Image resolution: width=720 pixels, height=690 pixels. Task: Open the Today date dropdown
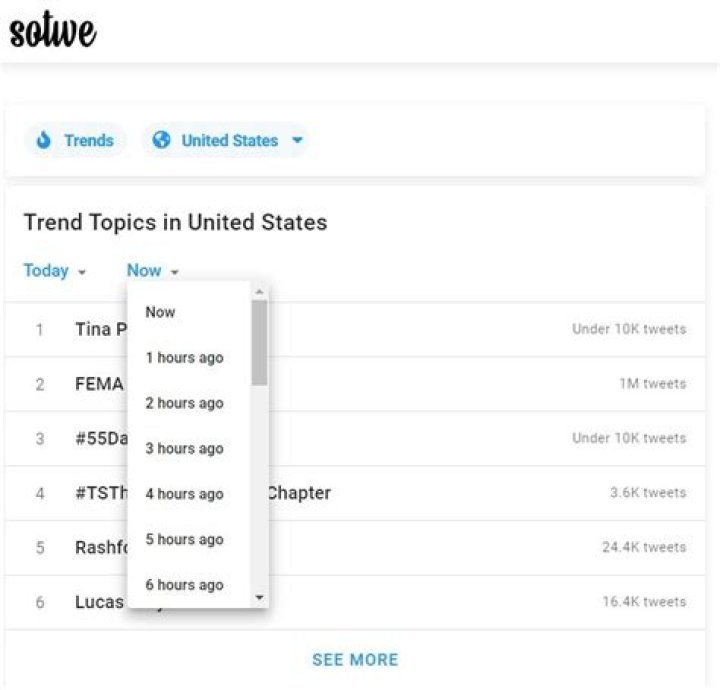tap(55, 271)
